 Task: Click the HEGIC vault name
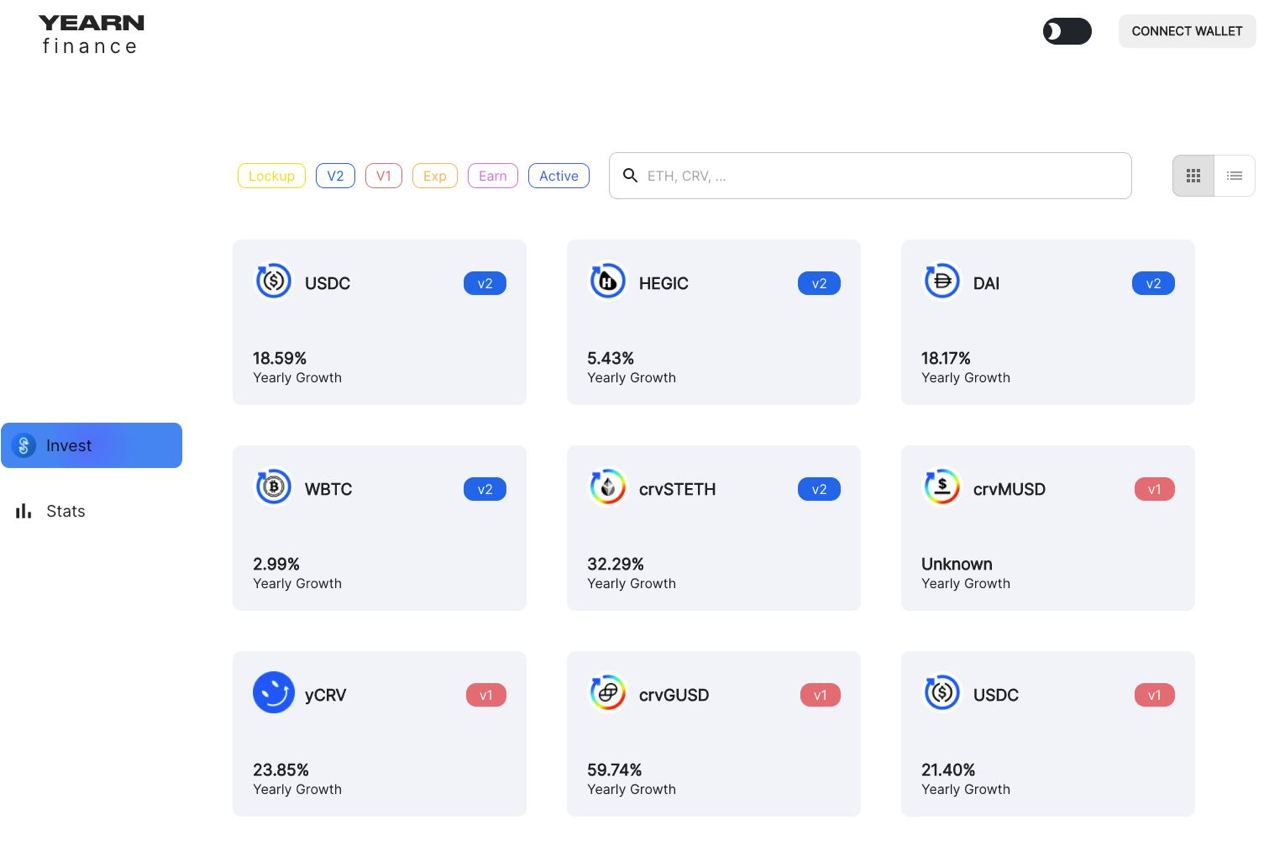coord(664,283)
